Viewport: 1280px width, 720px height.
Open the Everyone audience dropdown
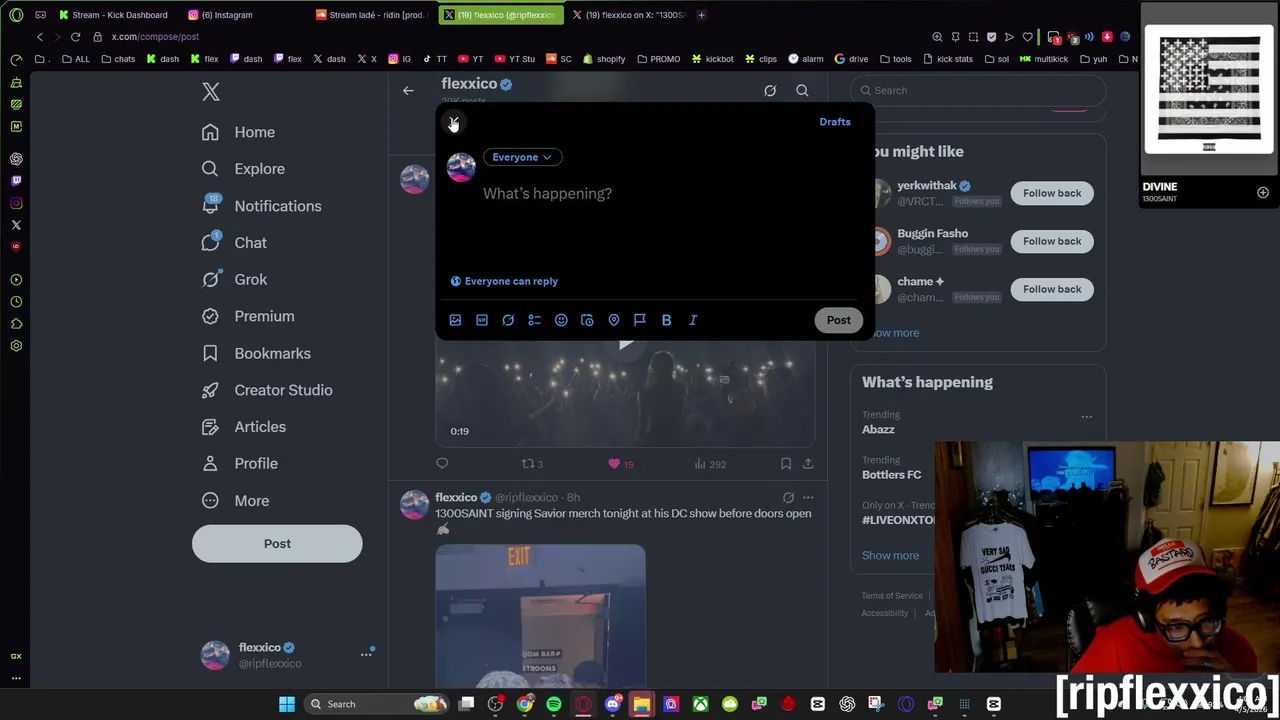point(522,157)
